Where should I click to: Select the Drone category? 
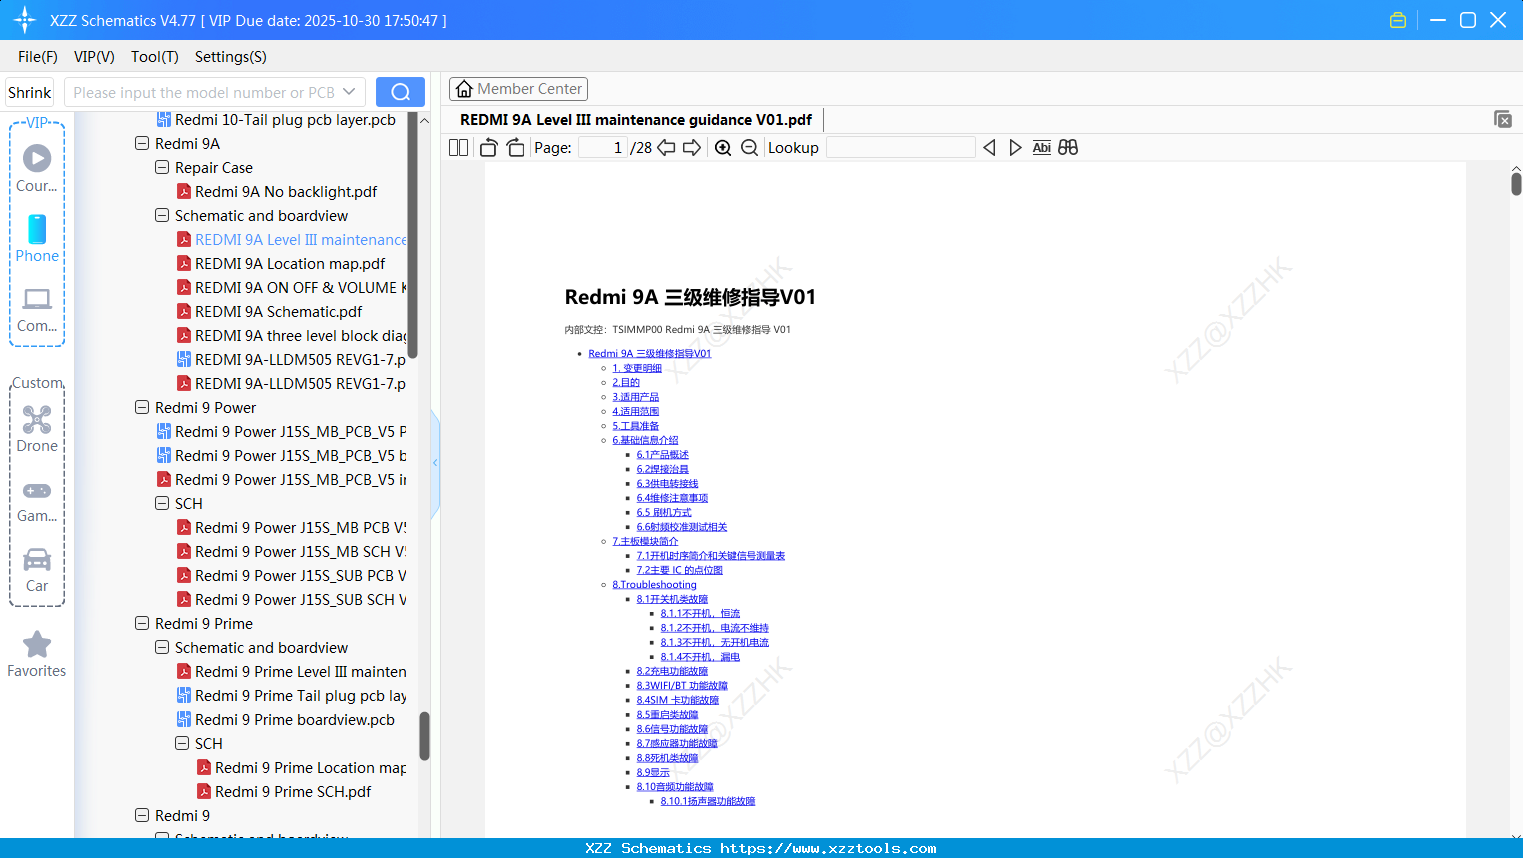tap(37, 429)
